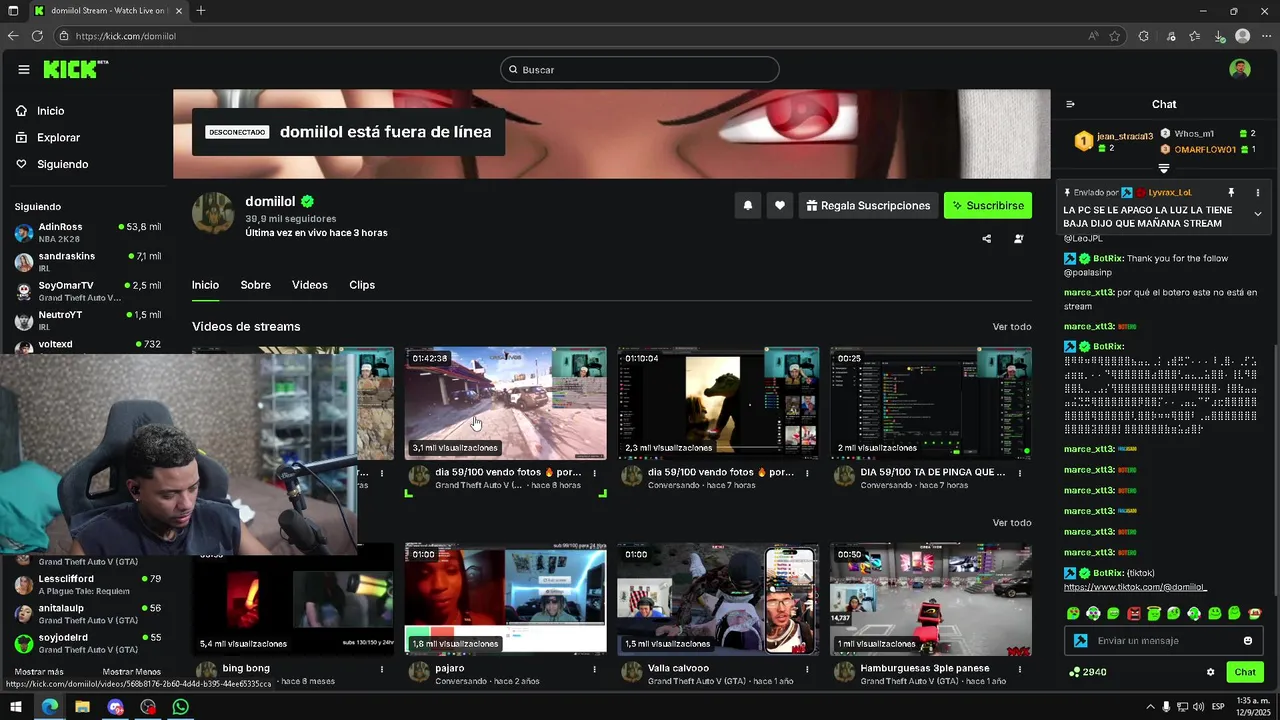The width and height of the screenshot is (1280, 720).
Task: Open 'Hamburguesas 3ple panese' clip thumbnail
Action: click(931, 599)
